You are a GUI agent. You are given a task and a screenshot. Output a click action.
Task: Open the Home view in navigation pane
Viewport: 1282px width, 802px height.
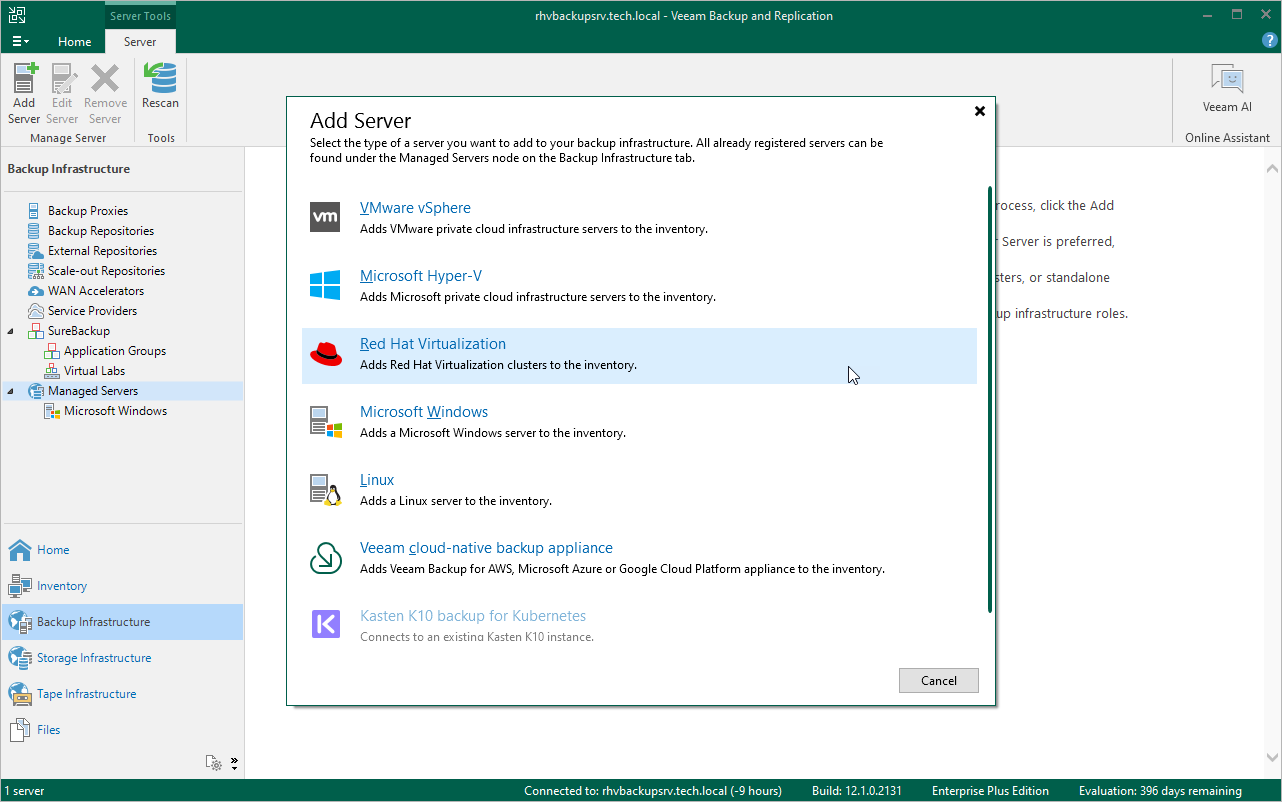(x=53, y=550)
